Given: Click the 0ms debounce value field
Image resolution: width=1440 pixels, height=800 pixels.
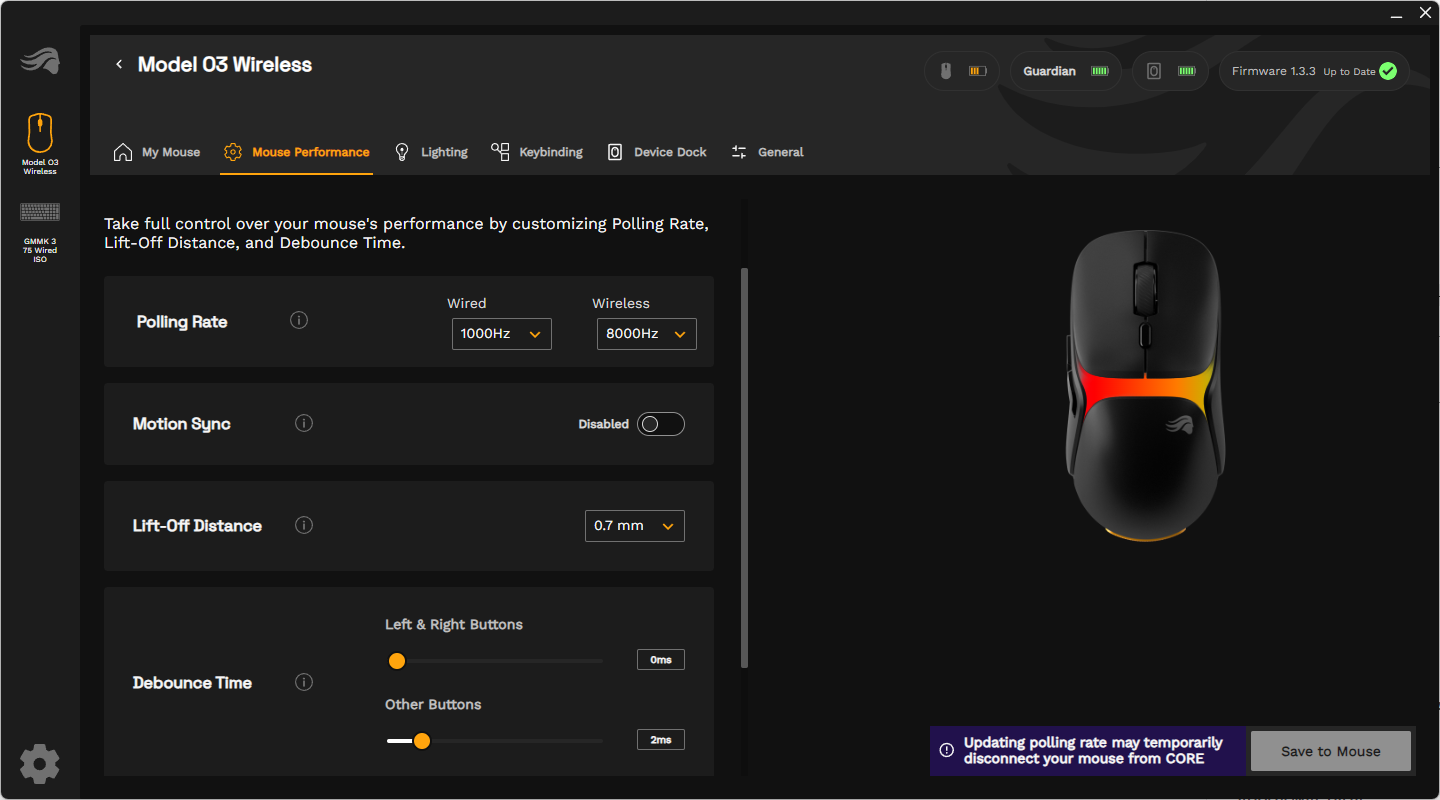Looking at the screenshot, I should point(661,660).
